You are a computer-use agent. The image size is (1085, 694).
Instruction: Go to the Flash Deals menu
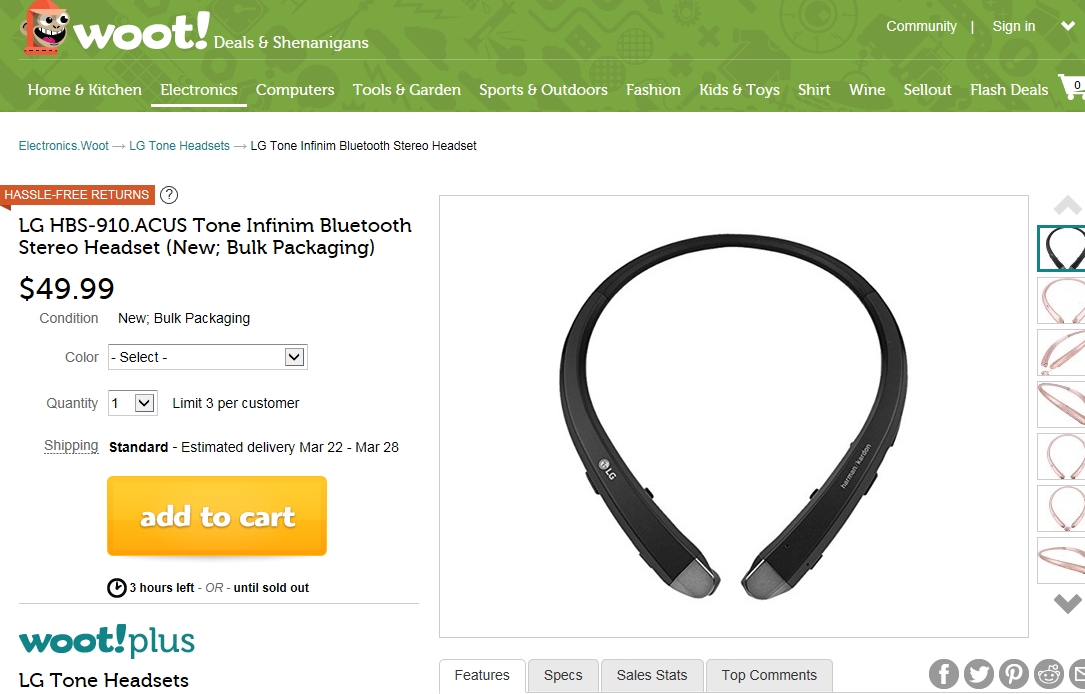click(1009, 90)
